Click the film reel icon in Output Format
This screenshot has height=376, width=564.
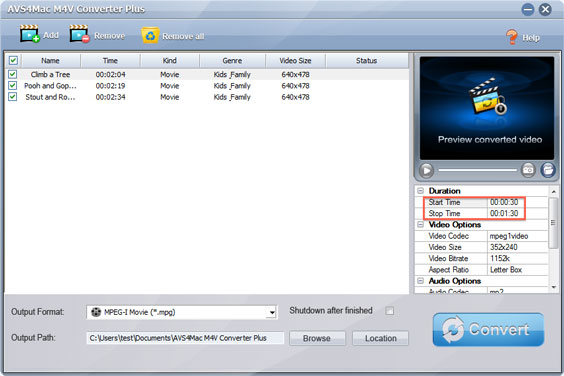tap(96, 312)
